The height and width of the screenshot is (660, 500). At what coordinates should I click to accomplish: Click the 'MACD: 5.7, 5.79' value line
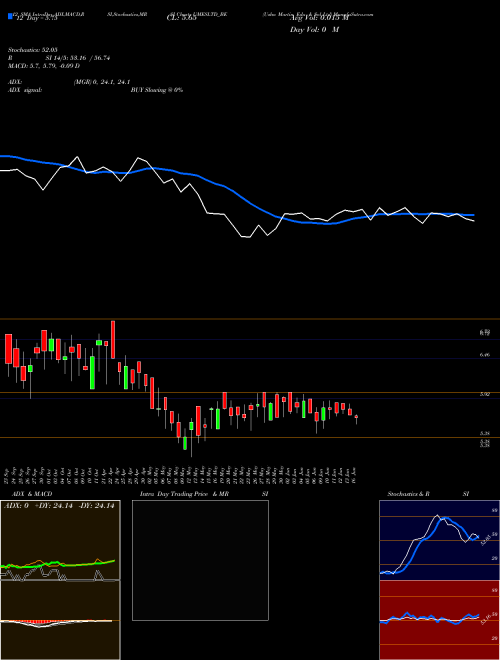click(x=44, y=66)
